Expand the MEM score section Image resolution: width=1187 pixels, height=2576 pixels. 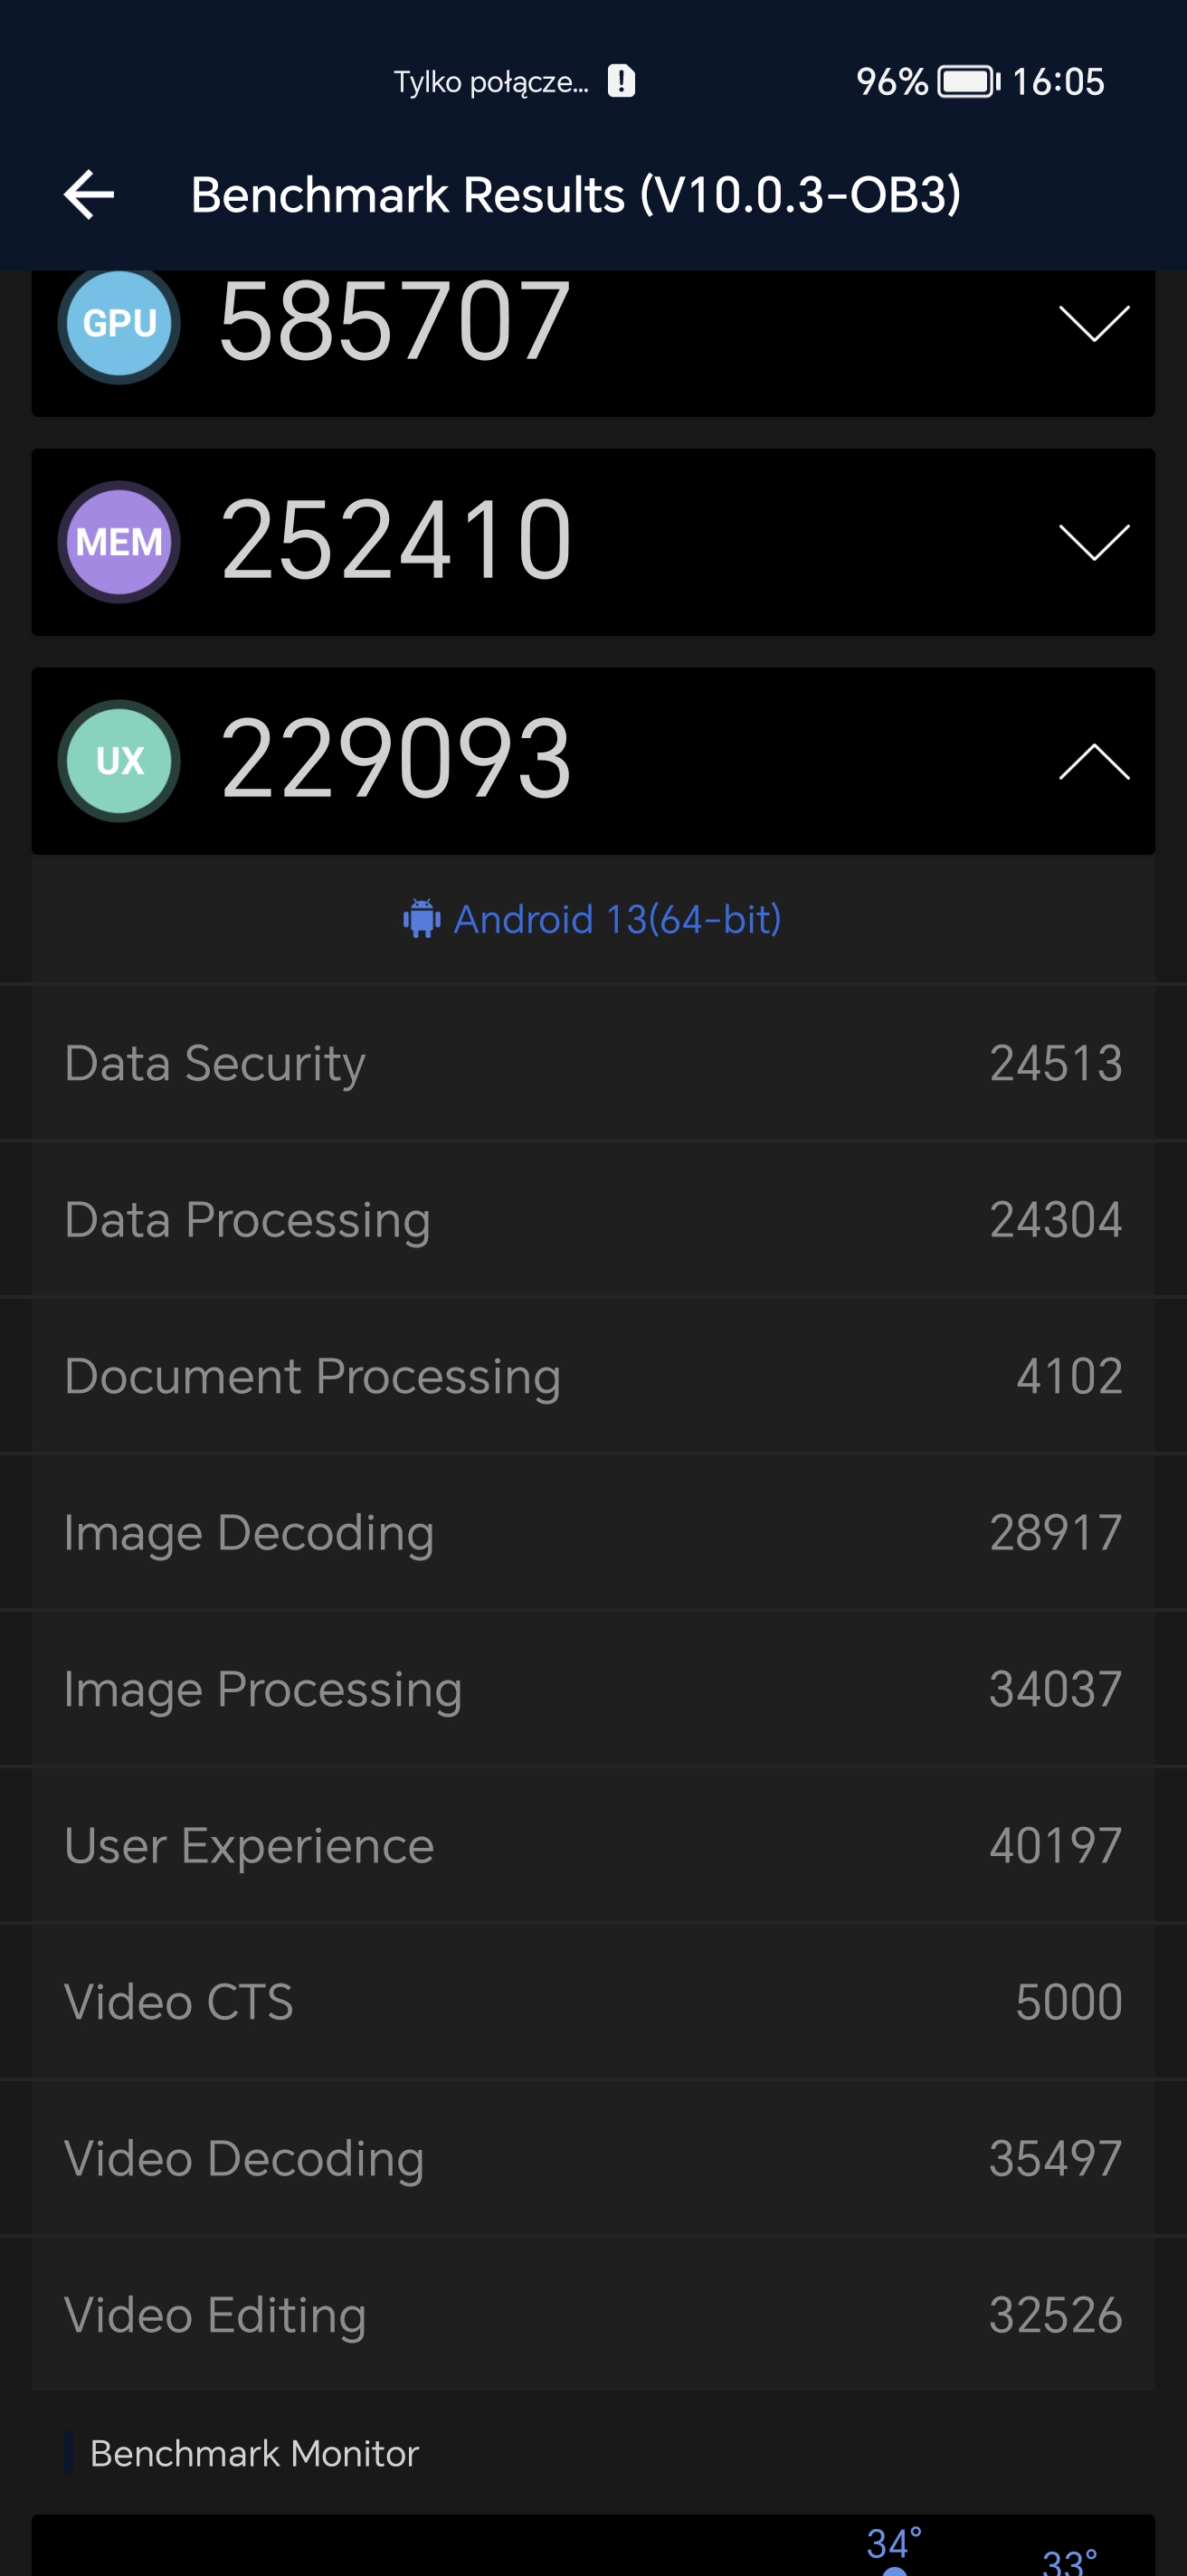1094,542
